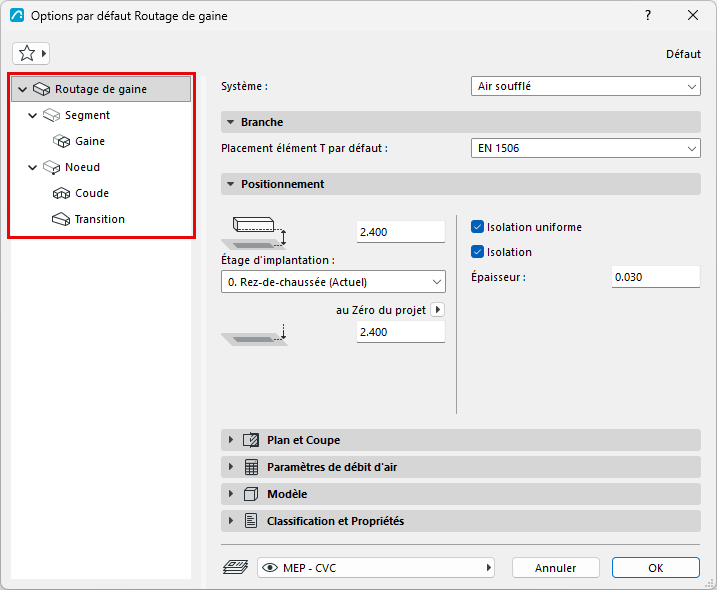Click the layer stack icon at the bottom

235,568
